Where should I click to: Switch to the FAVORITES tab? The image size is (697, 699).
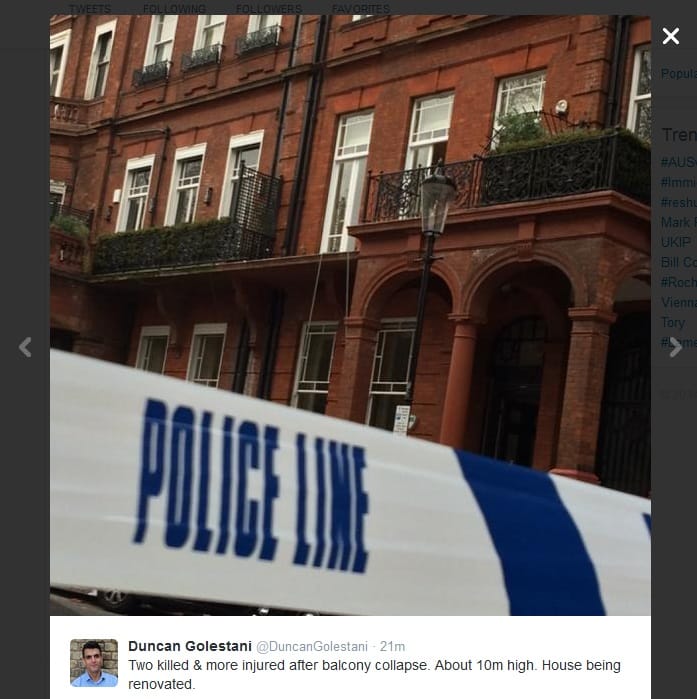[361, 9]
